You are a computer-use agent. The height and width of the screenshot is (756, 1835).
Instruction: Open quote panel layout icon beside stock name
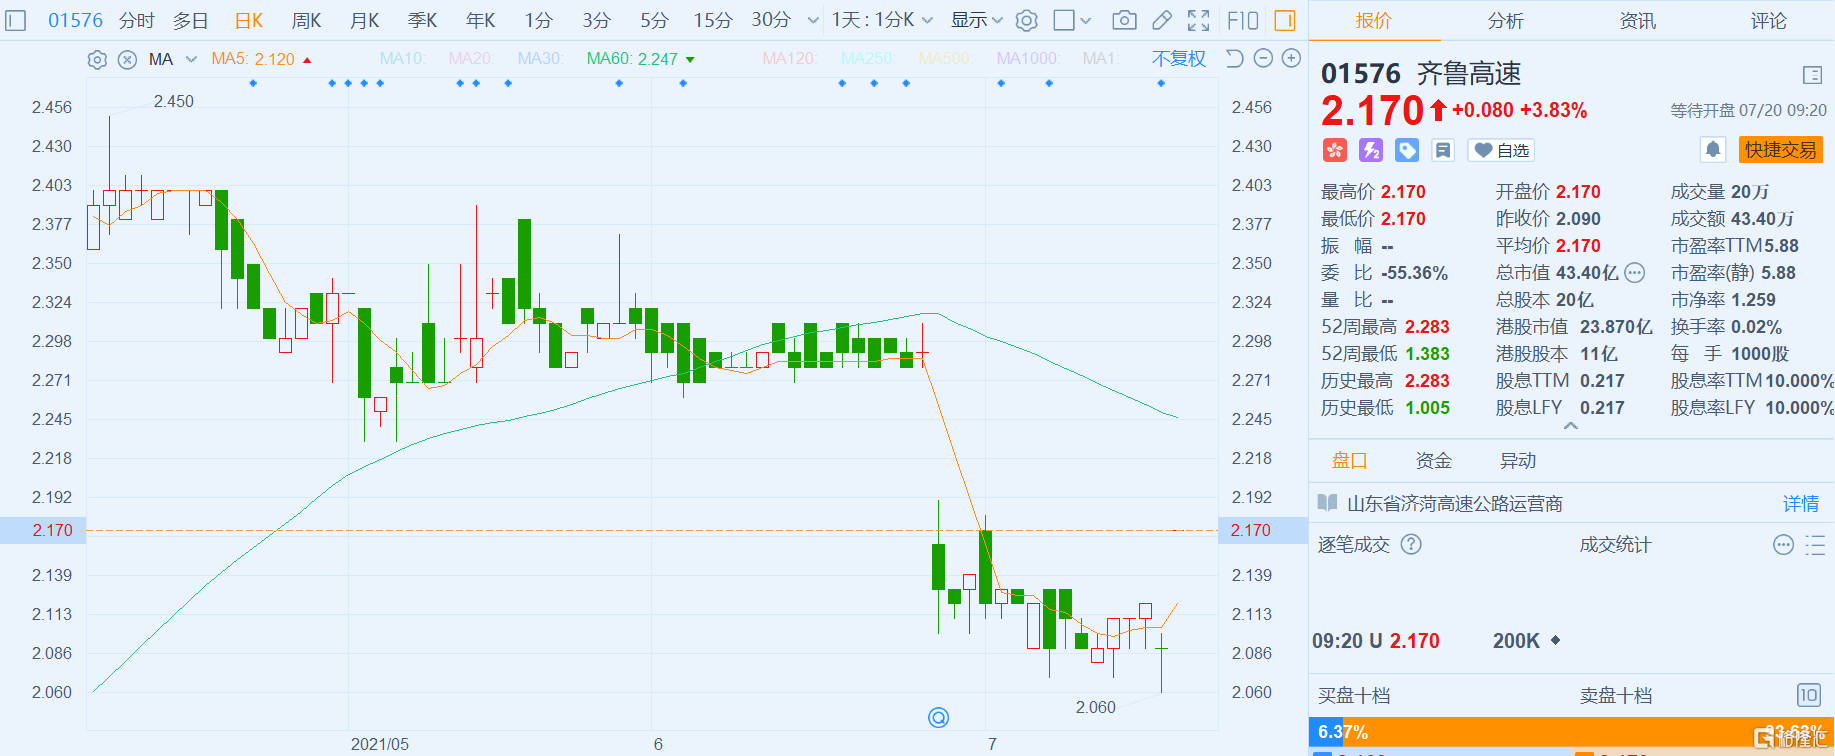(x=1812, y=75)
